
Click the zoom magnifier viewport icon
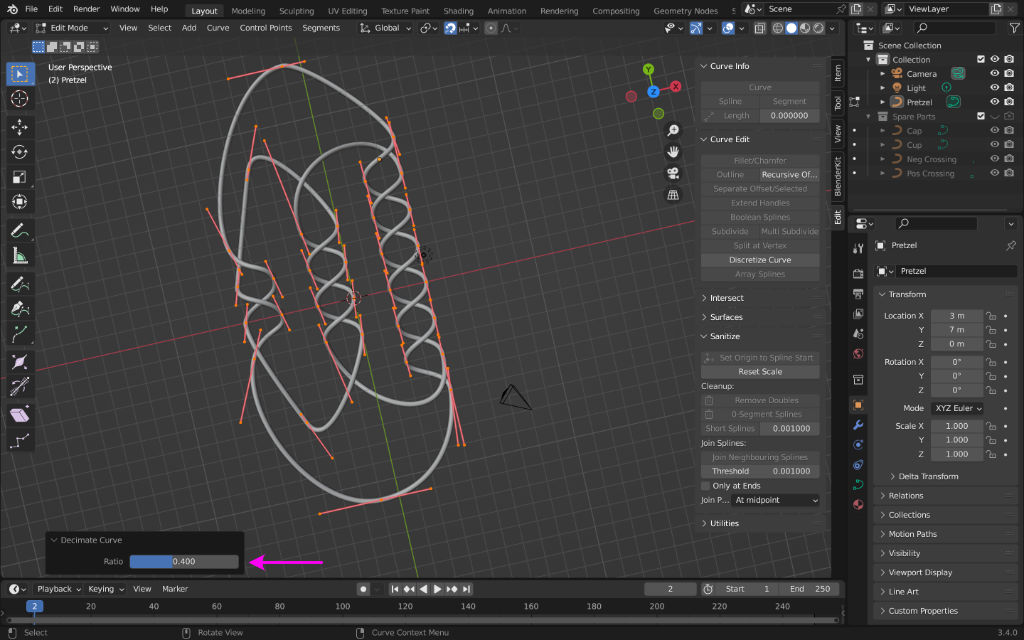point(674,131)
